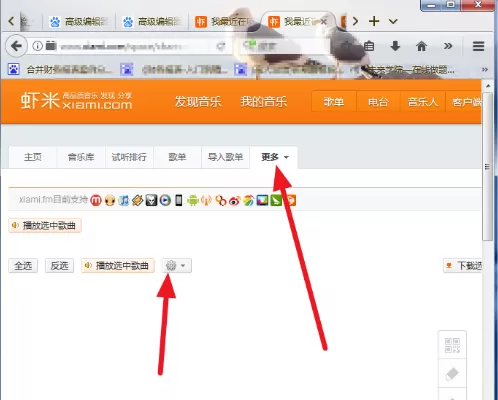Viewport: 498px width, 400px height.
Task: Expand the toolbar overflow chevrons
Action: tap(448, 46)
